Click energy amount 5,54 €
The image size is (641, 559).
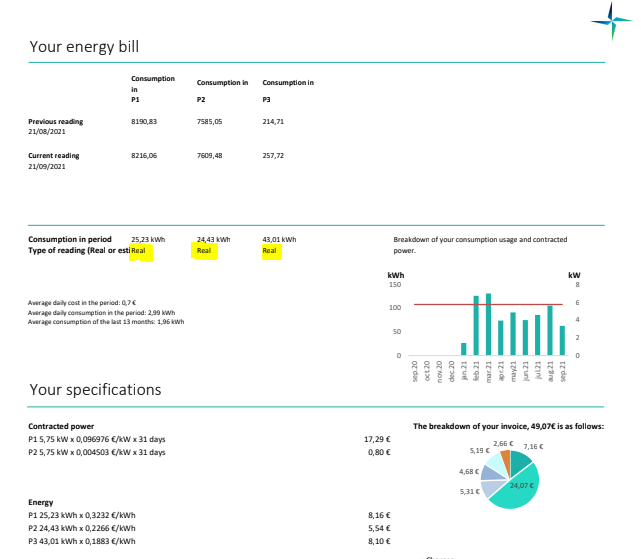379,528
